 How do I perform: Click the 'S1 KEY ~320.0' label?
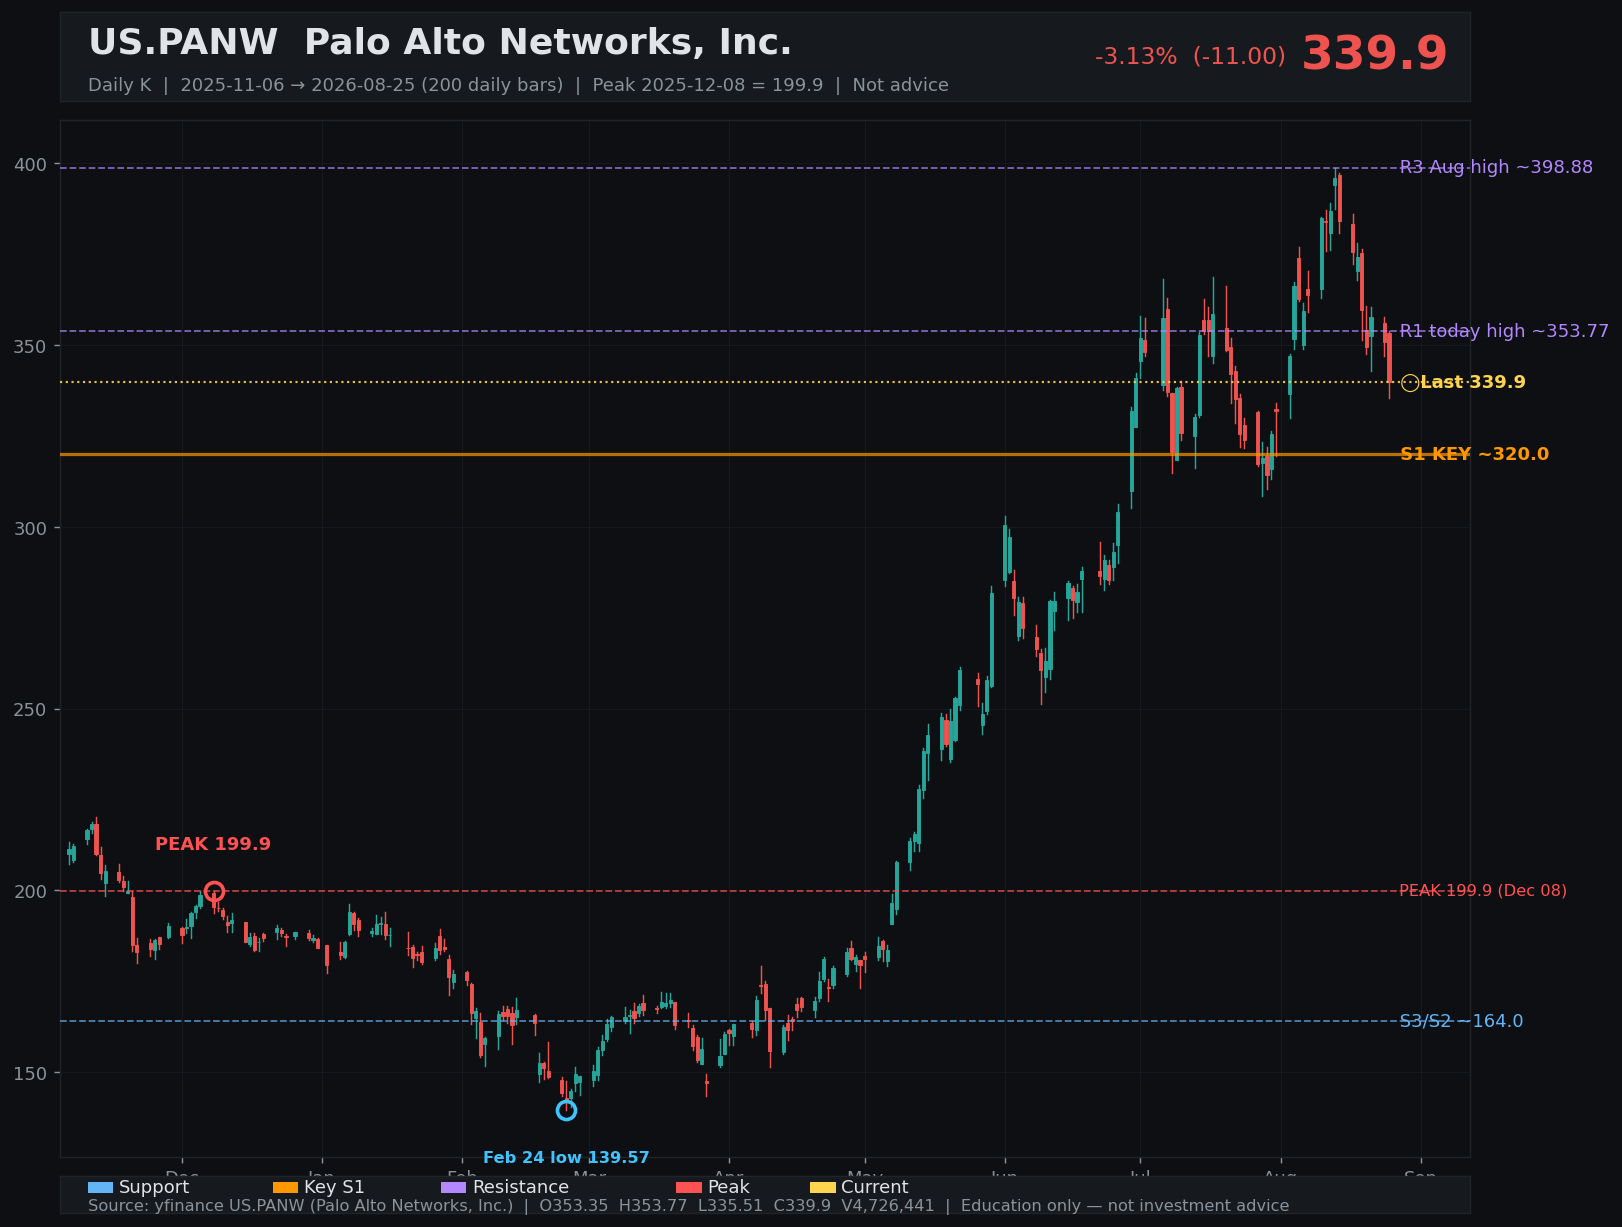coord(1474,454)
